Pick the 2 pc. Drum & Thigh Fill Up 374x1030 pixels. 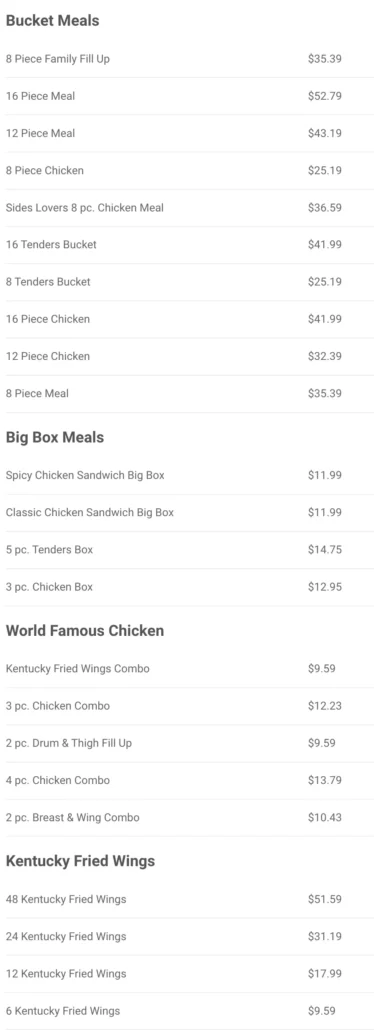coord(187,743)
